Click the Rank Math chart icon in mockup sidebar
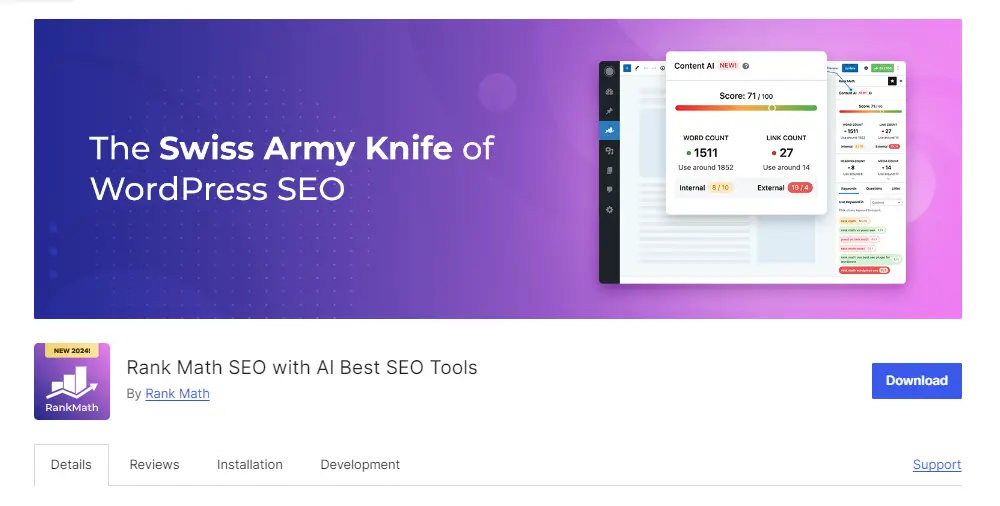 click(x=610, y=131)
